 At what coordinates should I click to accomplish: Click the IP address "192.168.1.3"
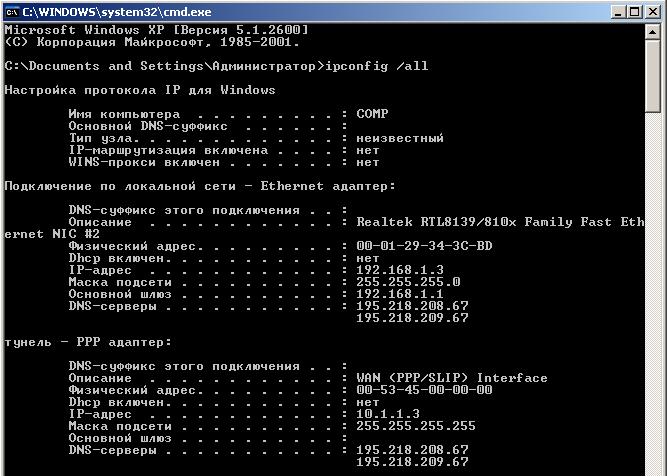click(x=400, y=270)
